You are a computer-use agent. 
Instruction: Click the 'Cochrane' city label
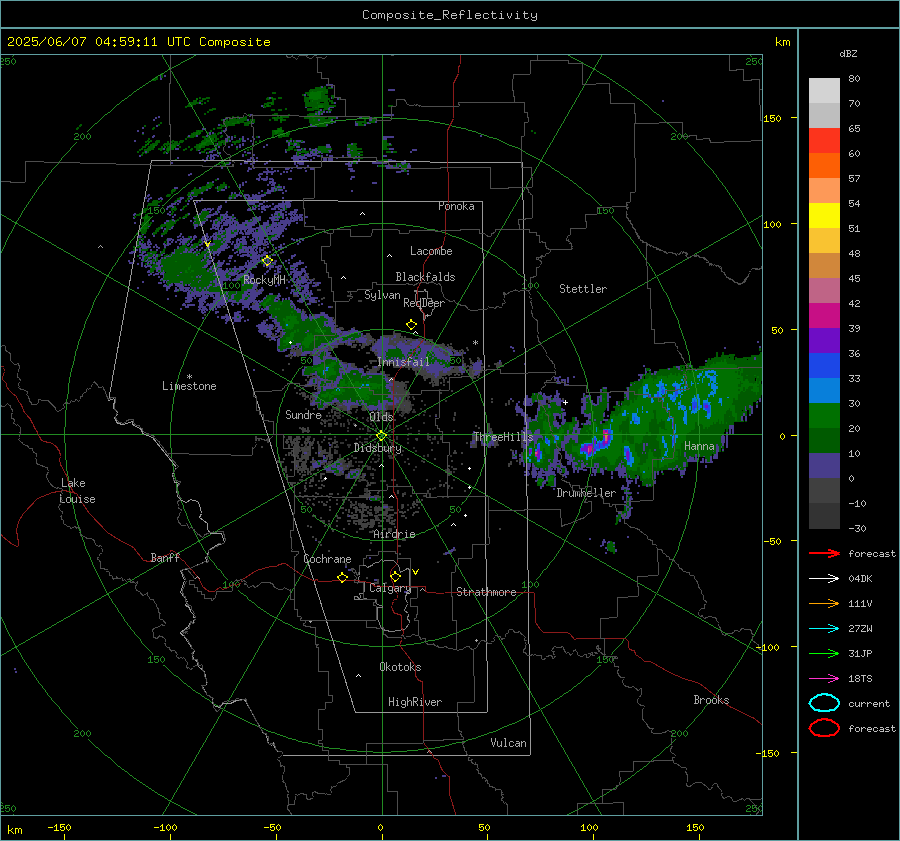(x=327, y=559)
